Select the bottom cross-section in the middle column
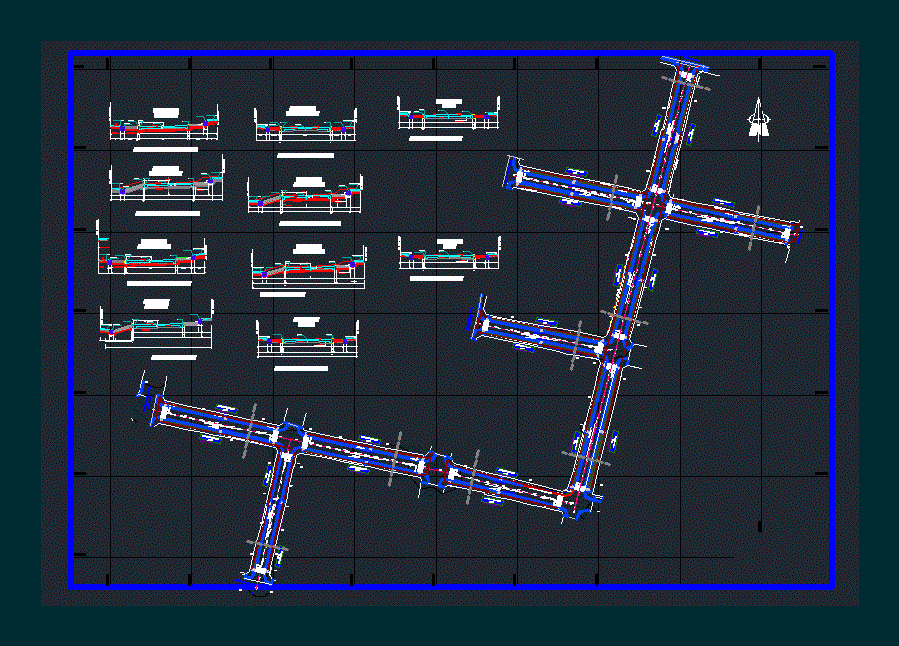The width and height of the screenshot is (899, 646). (x=307, y=340)
